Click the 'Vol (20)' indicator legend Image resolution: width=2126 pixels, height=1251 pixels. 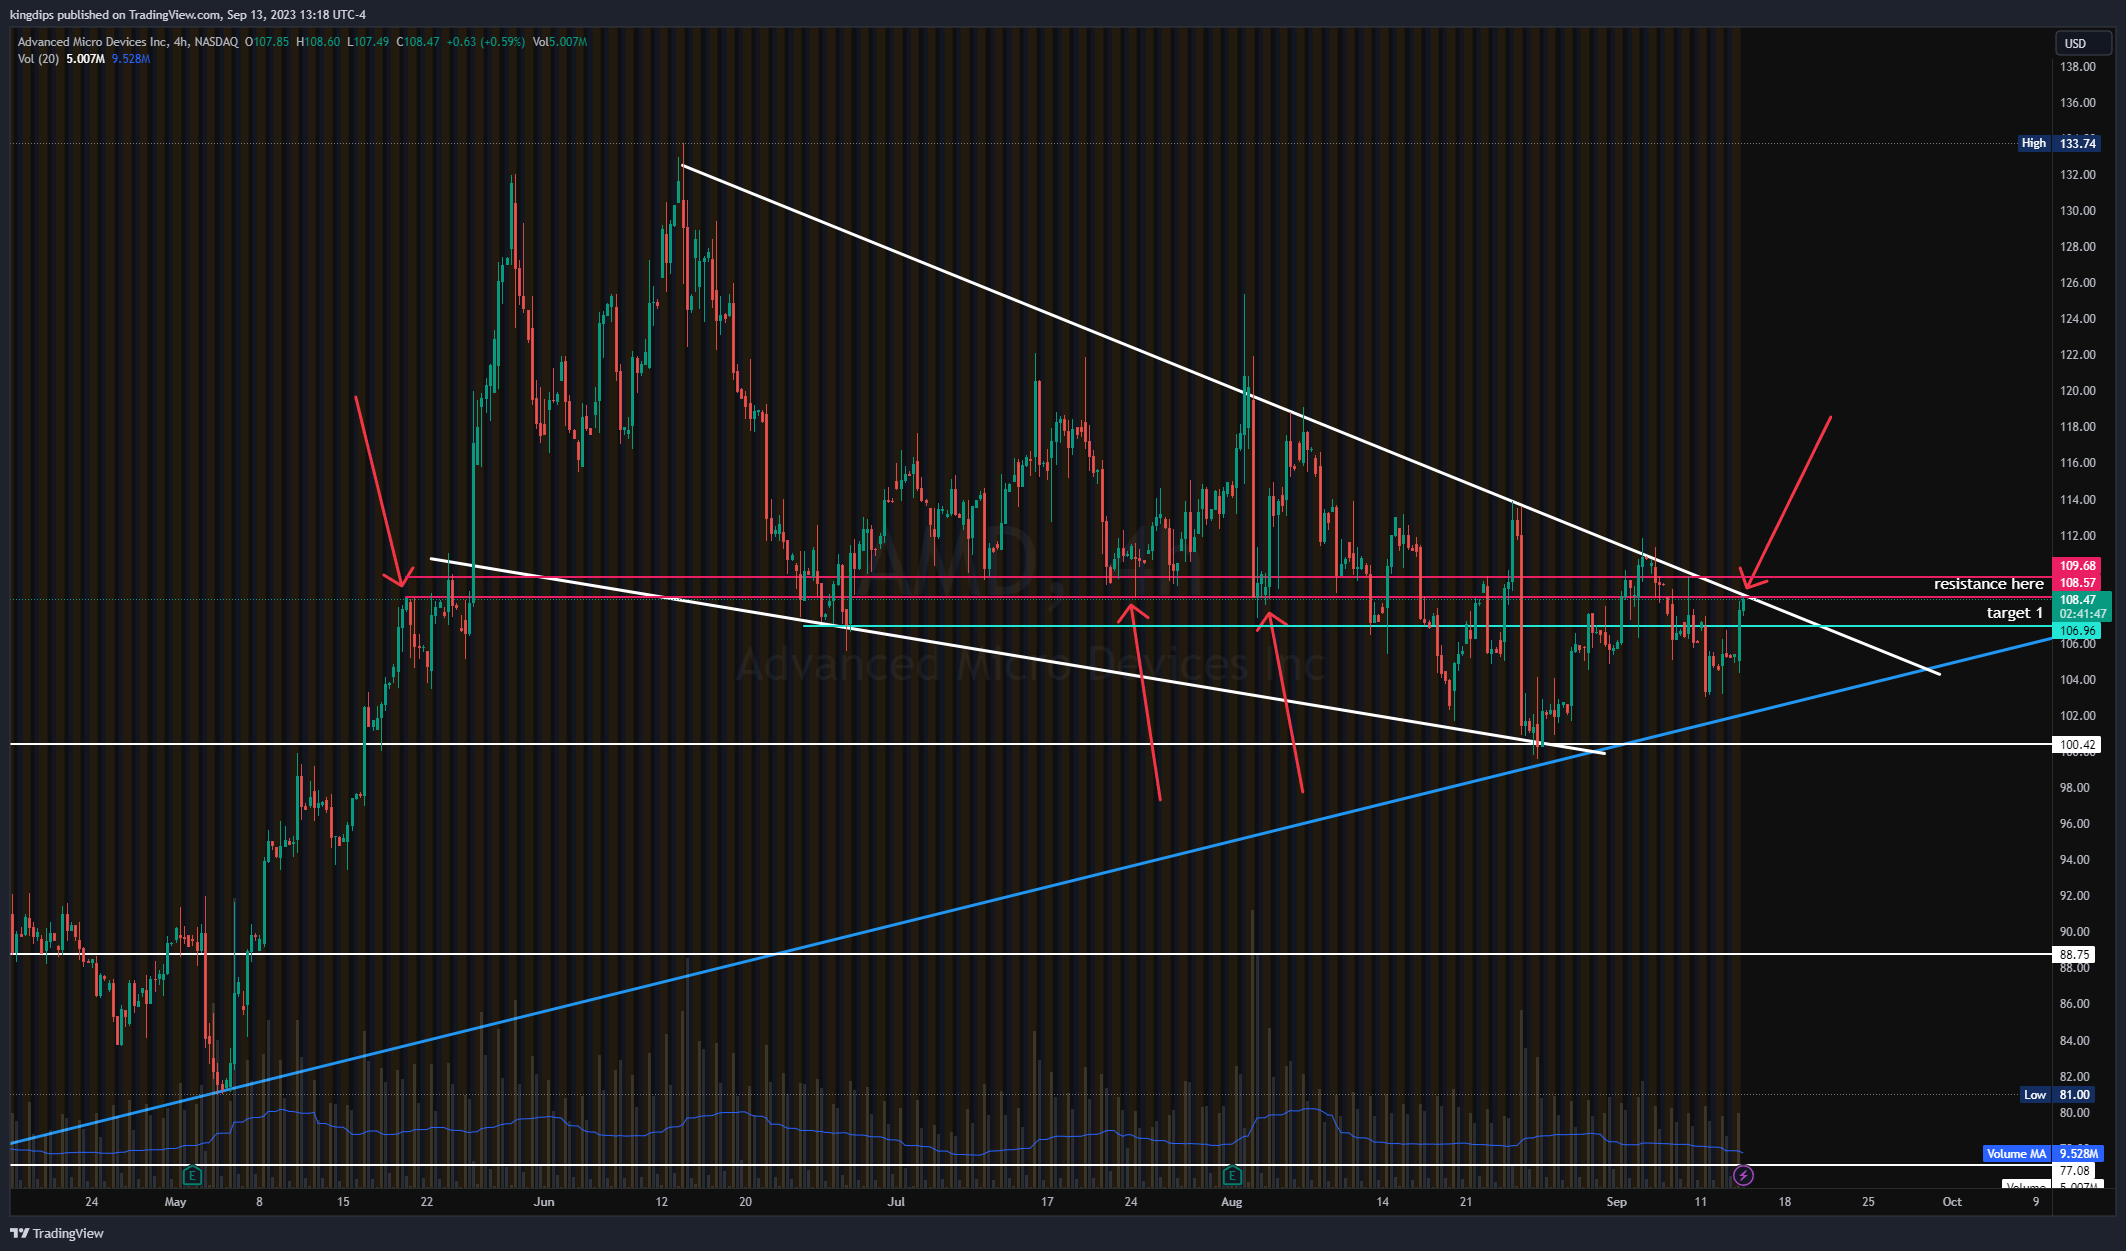38,59
